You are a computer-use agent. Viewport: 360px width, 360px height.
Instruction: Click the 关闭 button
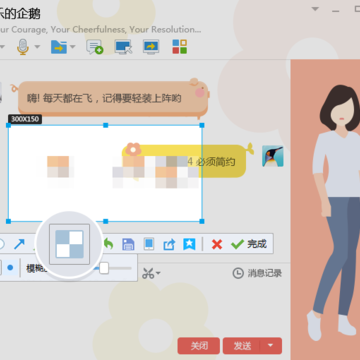coord(199,346)
